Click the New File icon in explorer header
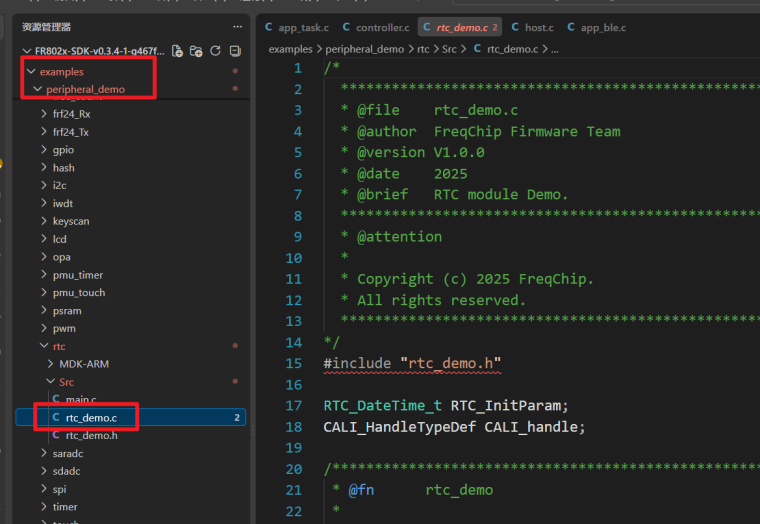The height and width of the screenshot is (524, 760). (x=177, y=51)
